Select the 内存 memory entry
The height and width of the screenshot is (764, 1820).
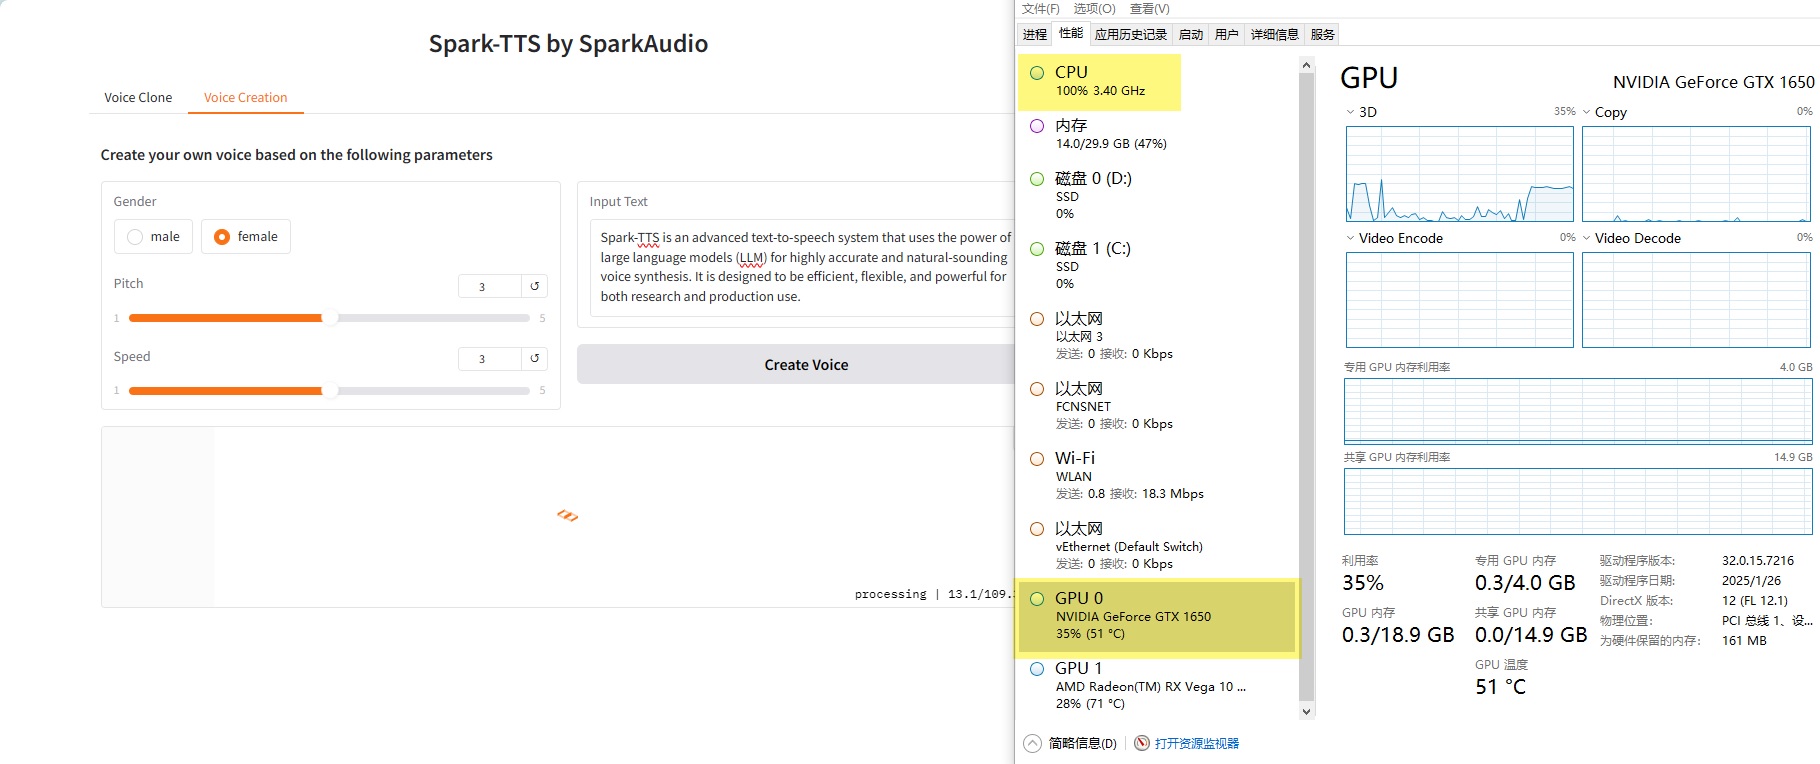tap(1157, 134)
